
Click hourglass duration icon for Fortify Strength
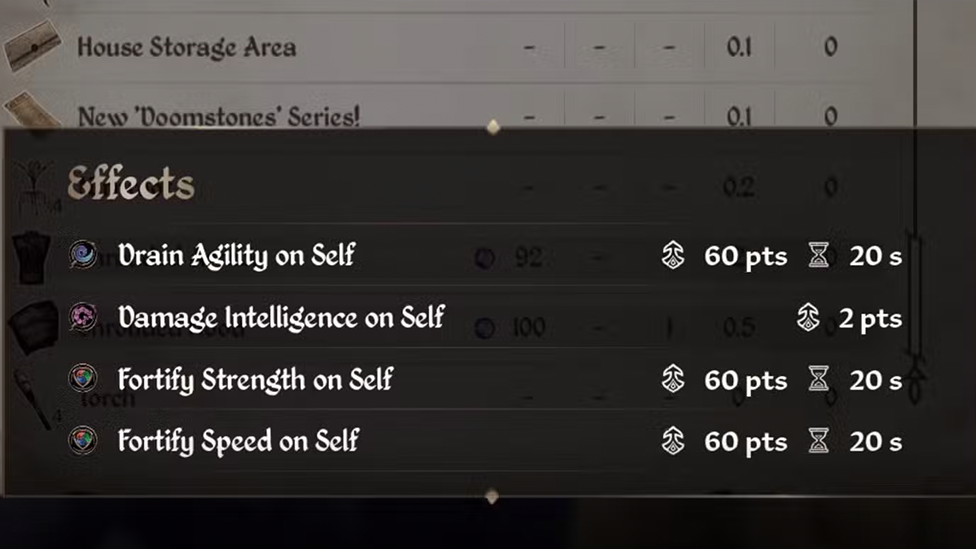point(819,380)
